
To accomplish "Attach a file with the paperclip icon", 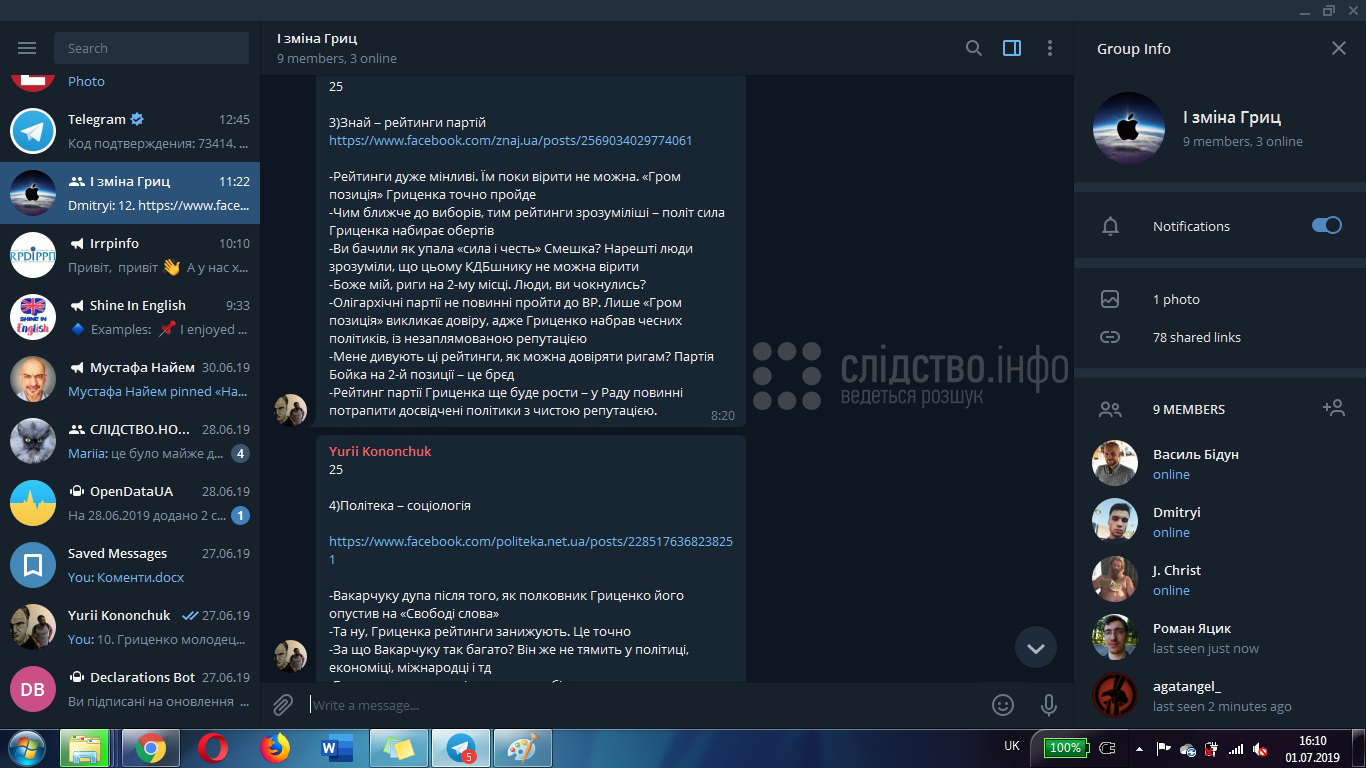I will (x=283, y=705).
